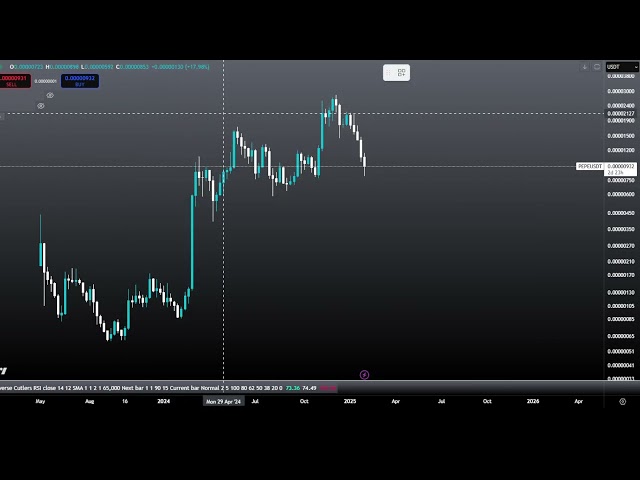640x480 pixels.
Task: Click the purple lightning event marker
Action: tap(364, 375)
